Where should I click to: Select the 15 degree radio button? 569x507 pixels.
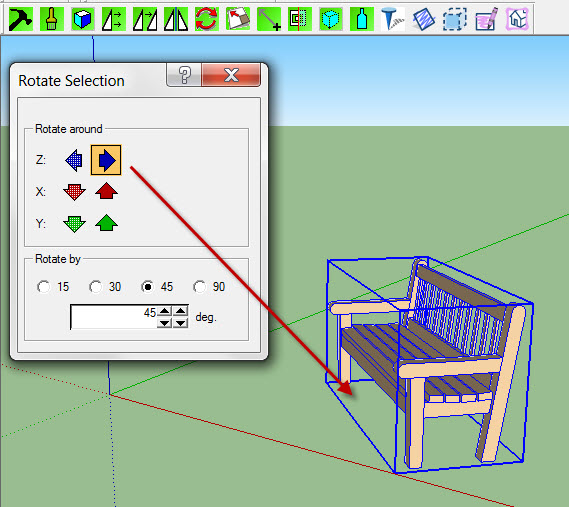[44, 287]
